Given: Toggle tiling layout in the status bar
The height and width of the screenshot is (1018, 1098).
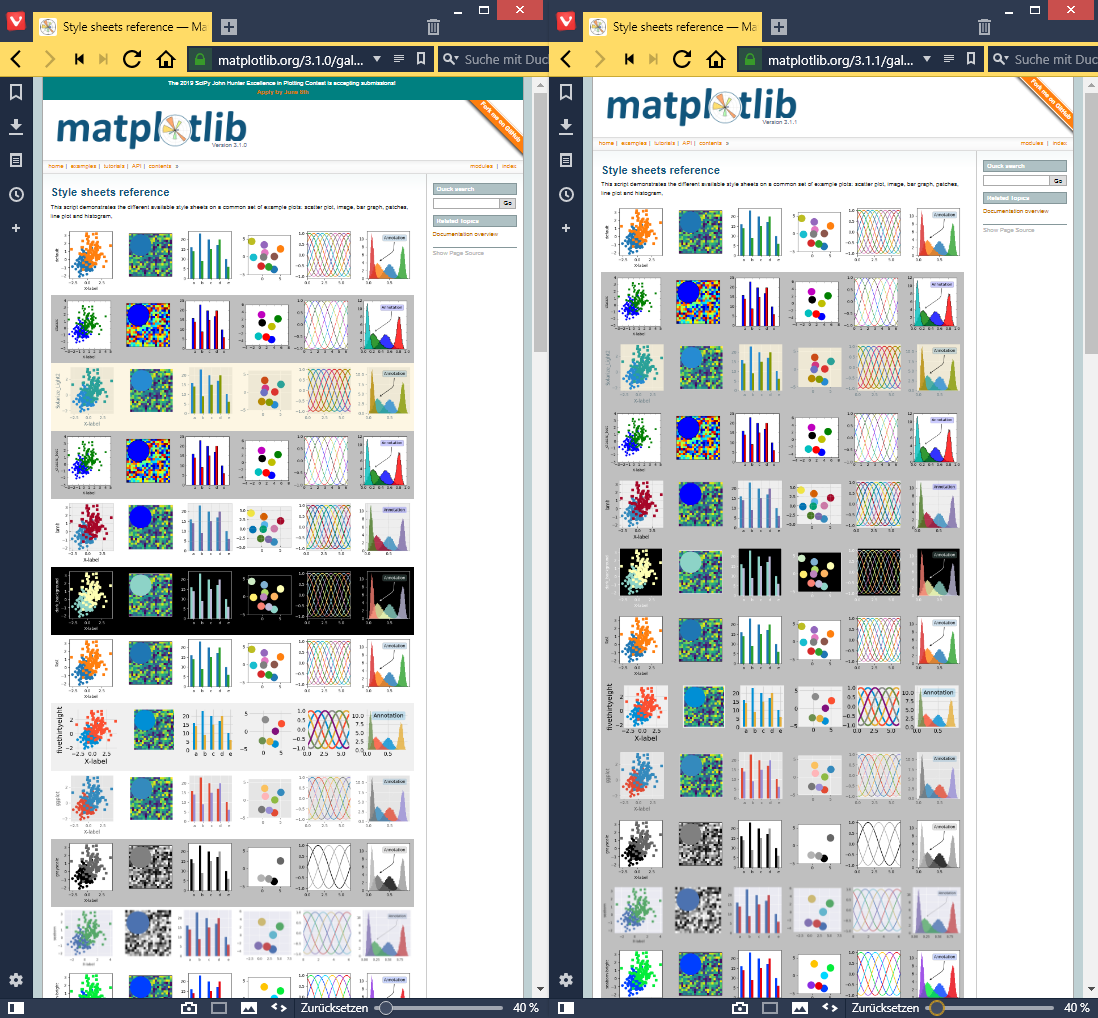Looking at the screenshot, I should (x=218, y=1009).
